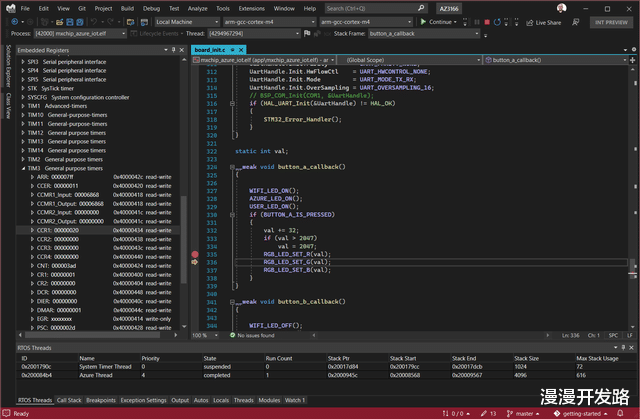Restart debugging with the circular arrow
Image resolution: width=640 pixels, height=419 pixels.
(497, 22)
